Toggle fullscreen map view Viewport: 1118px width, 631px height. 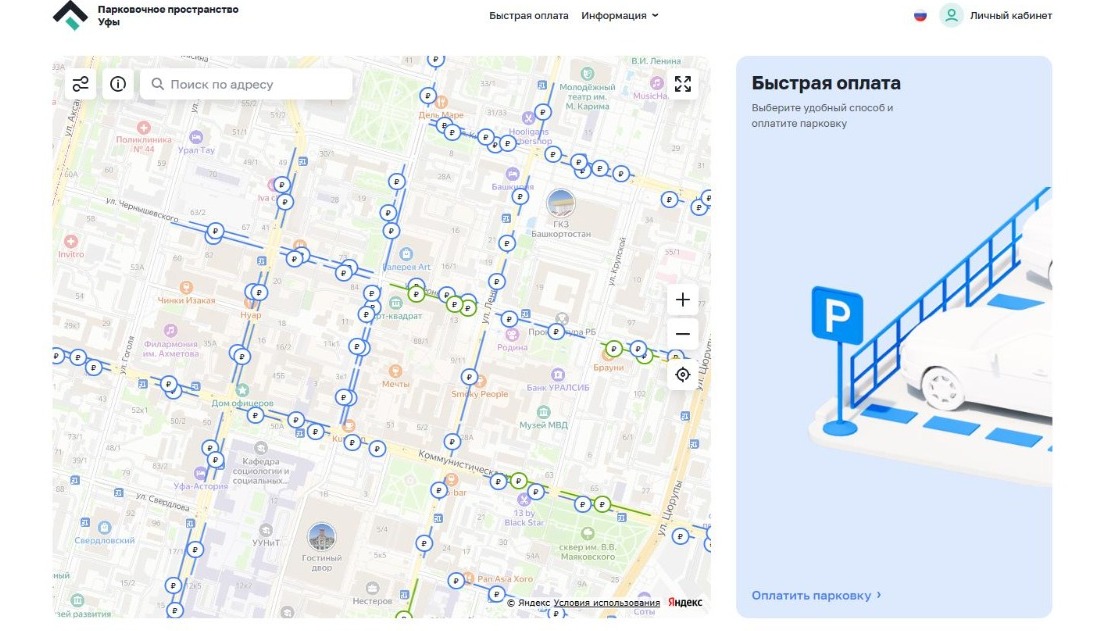pyautogui.click(x=682, y=84)
